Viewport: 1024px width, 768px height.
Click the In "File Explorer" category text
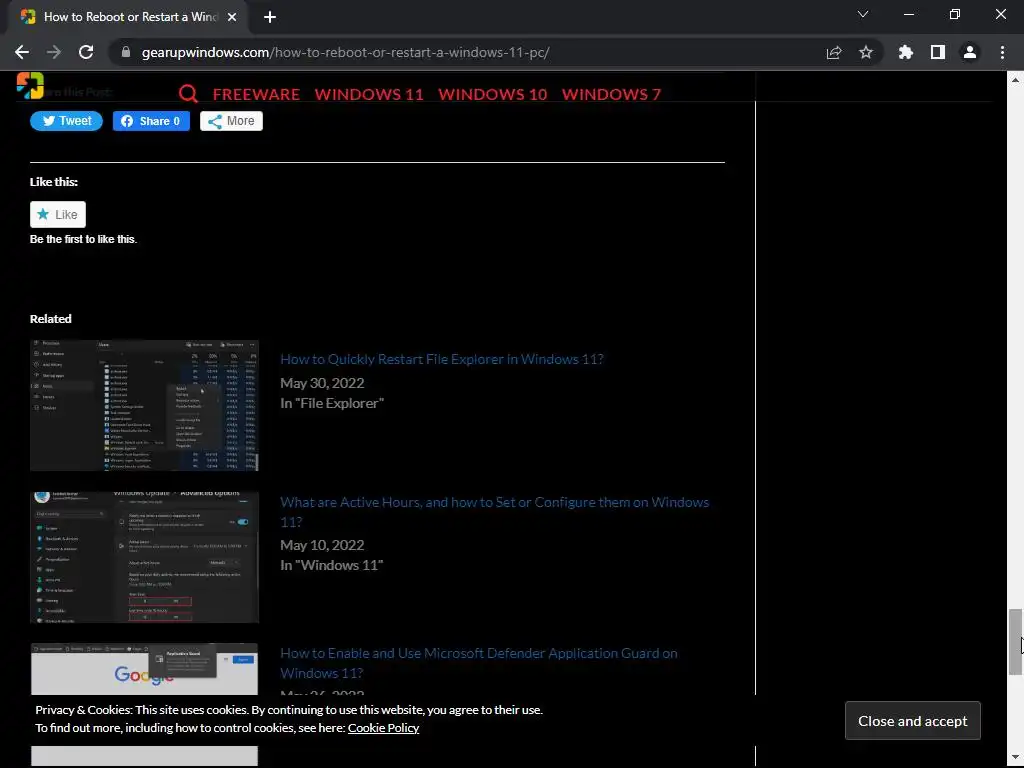click(332, 404)
